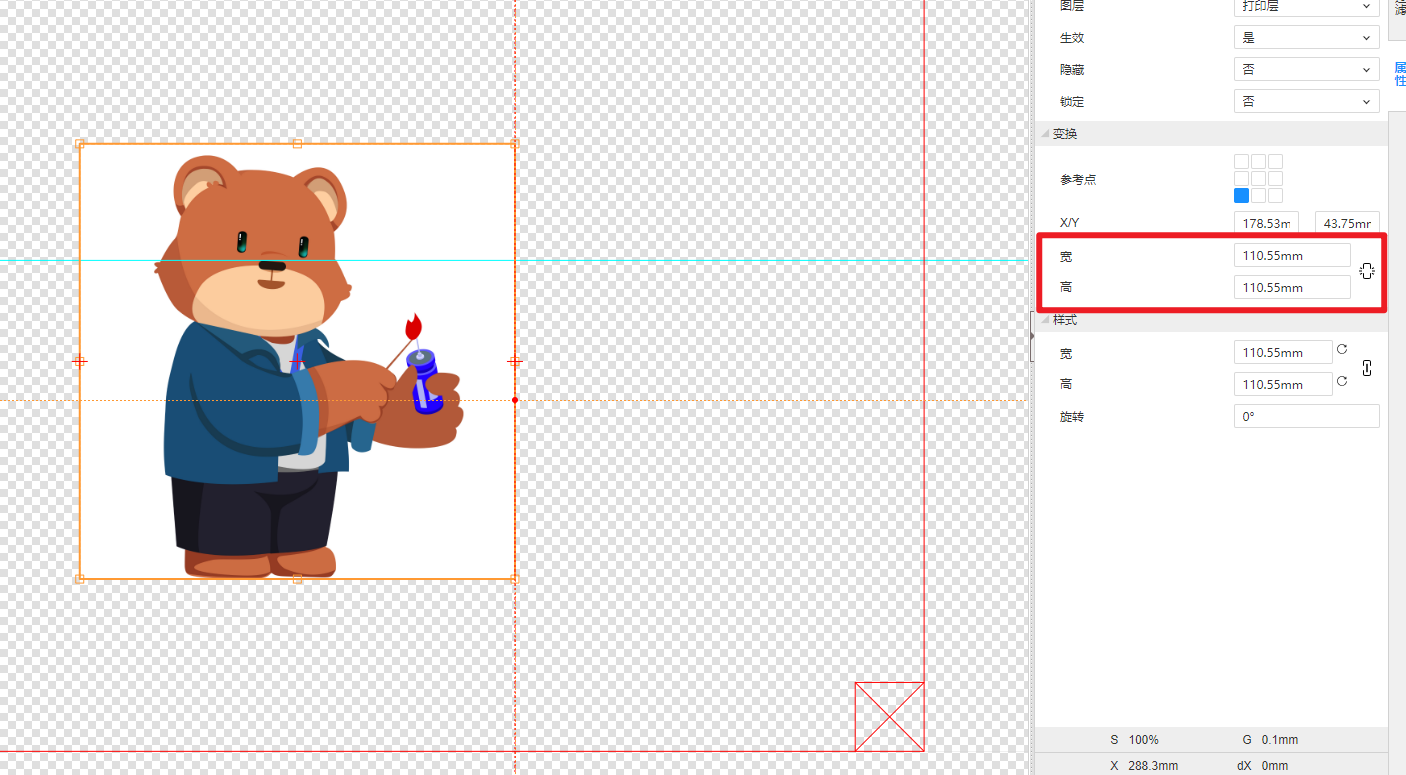Click the X/Y label

pos(1070,223)
